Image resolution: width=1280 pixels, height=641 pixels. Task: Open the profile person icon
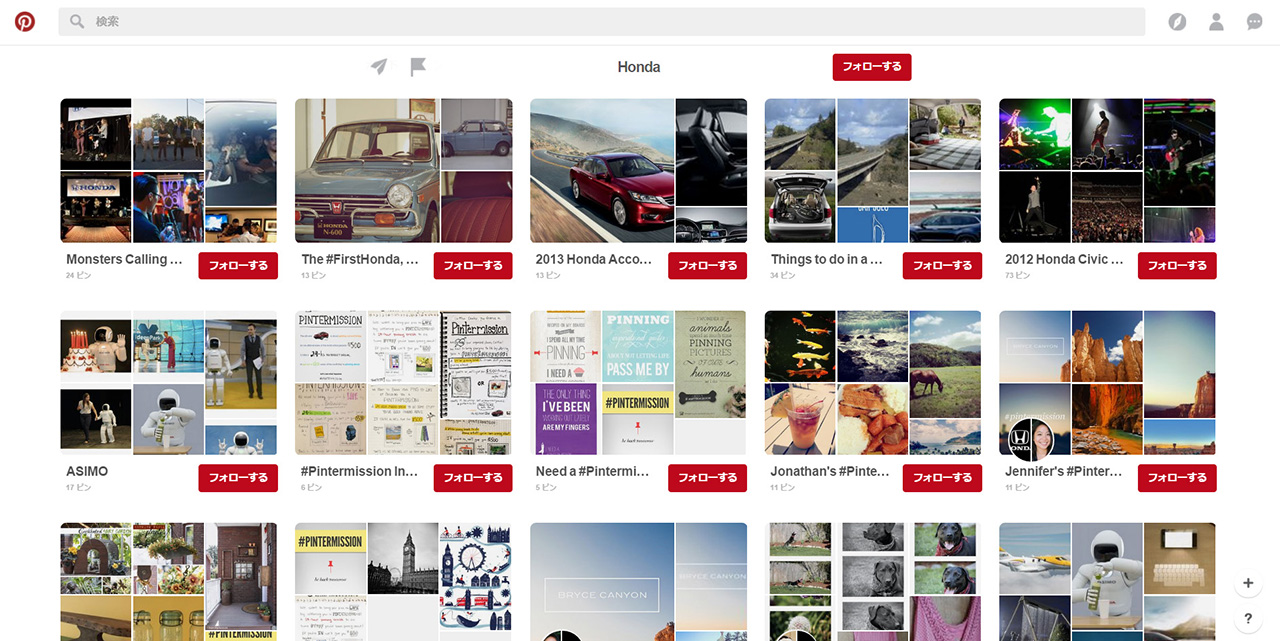(1216, 21)
